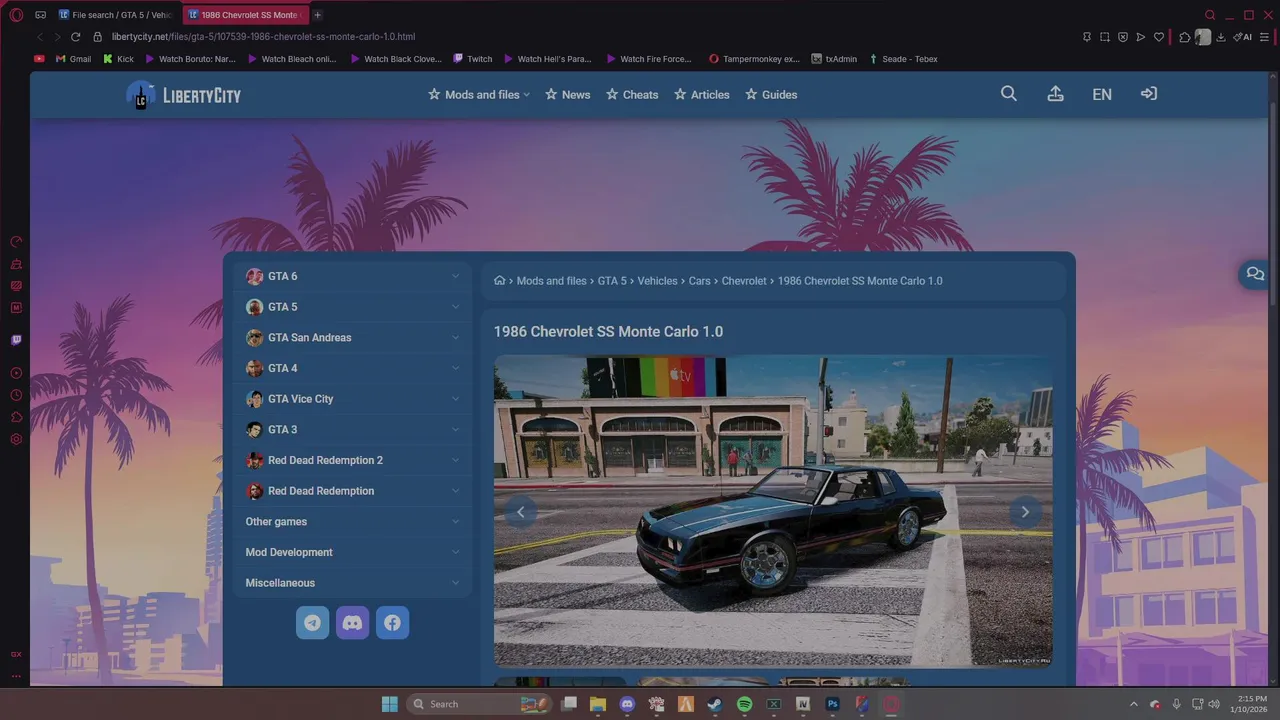Open the Facebook social icon
The image size is (1280, 720).
(392, 623)
